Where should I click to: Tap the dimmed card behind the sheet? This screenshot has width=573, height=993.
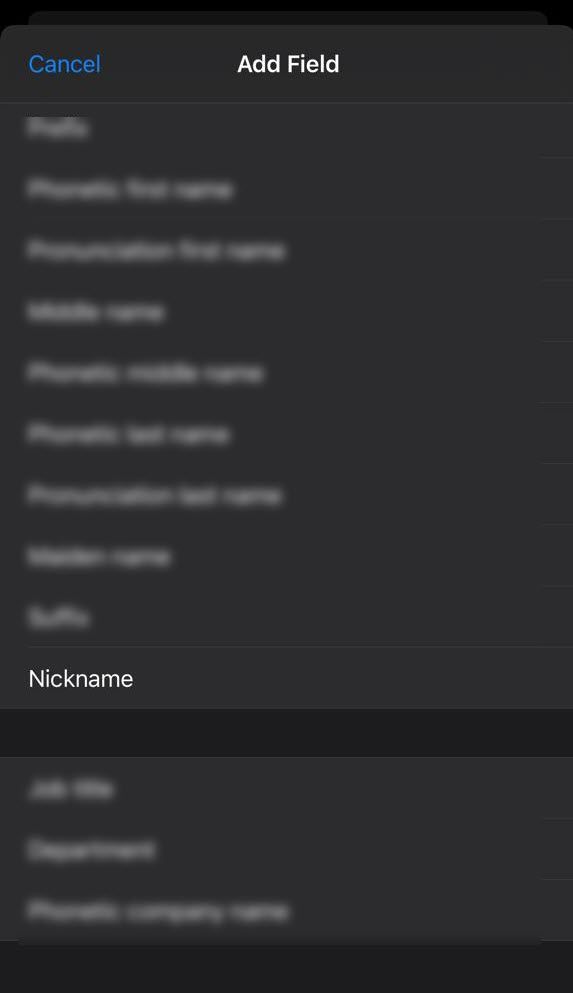tap(288, 18)
